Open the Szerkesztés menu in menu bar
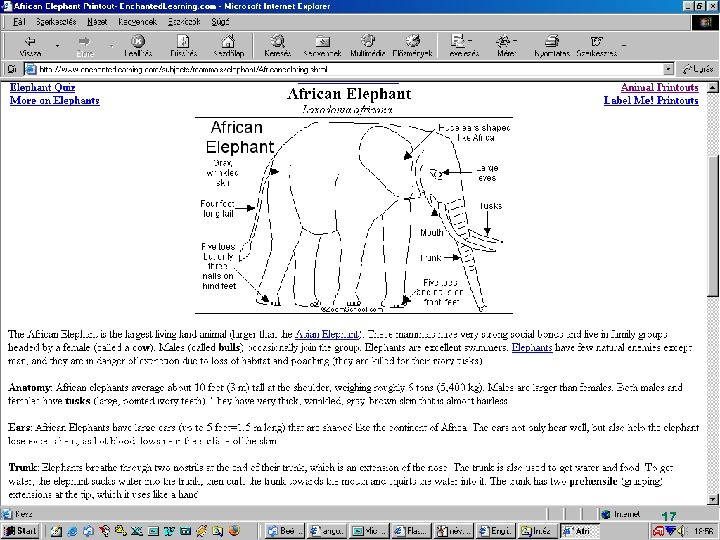This screenshot has width=720, height=540. [x=56, y=22]
